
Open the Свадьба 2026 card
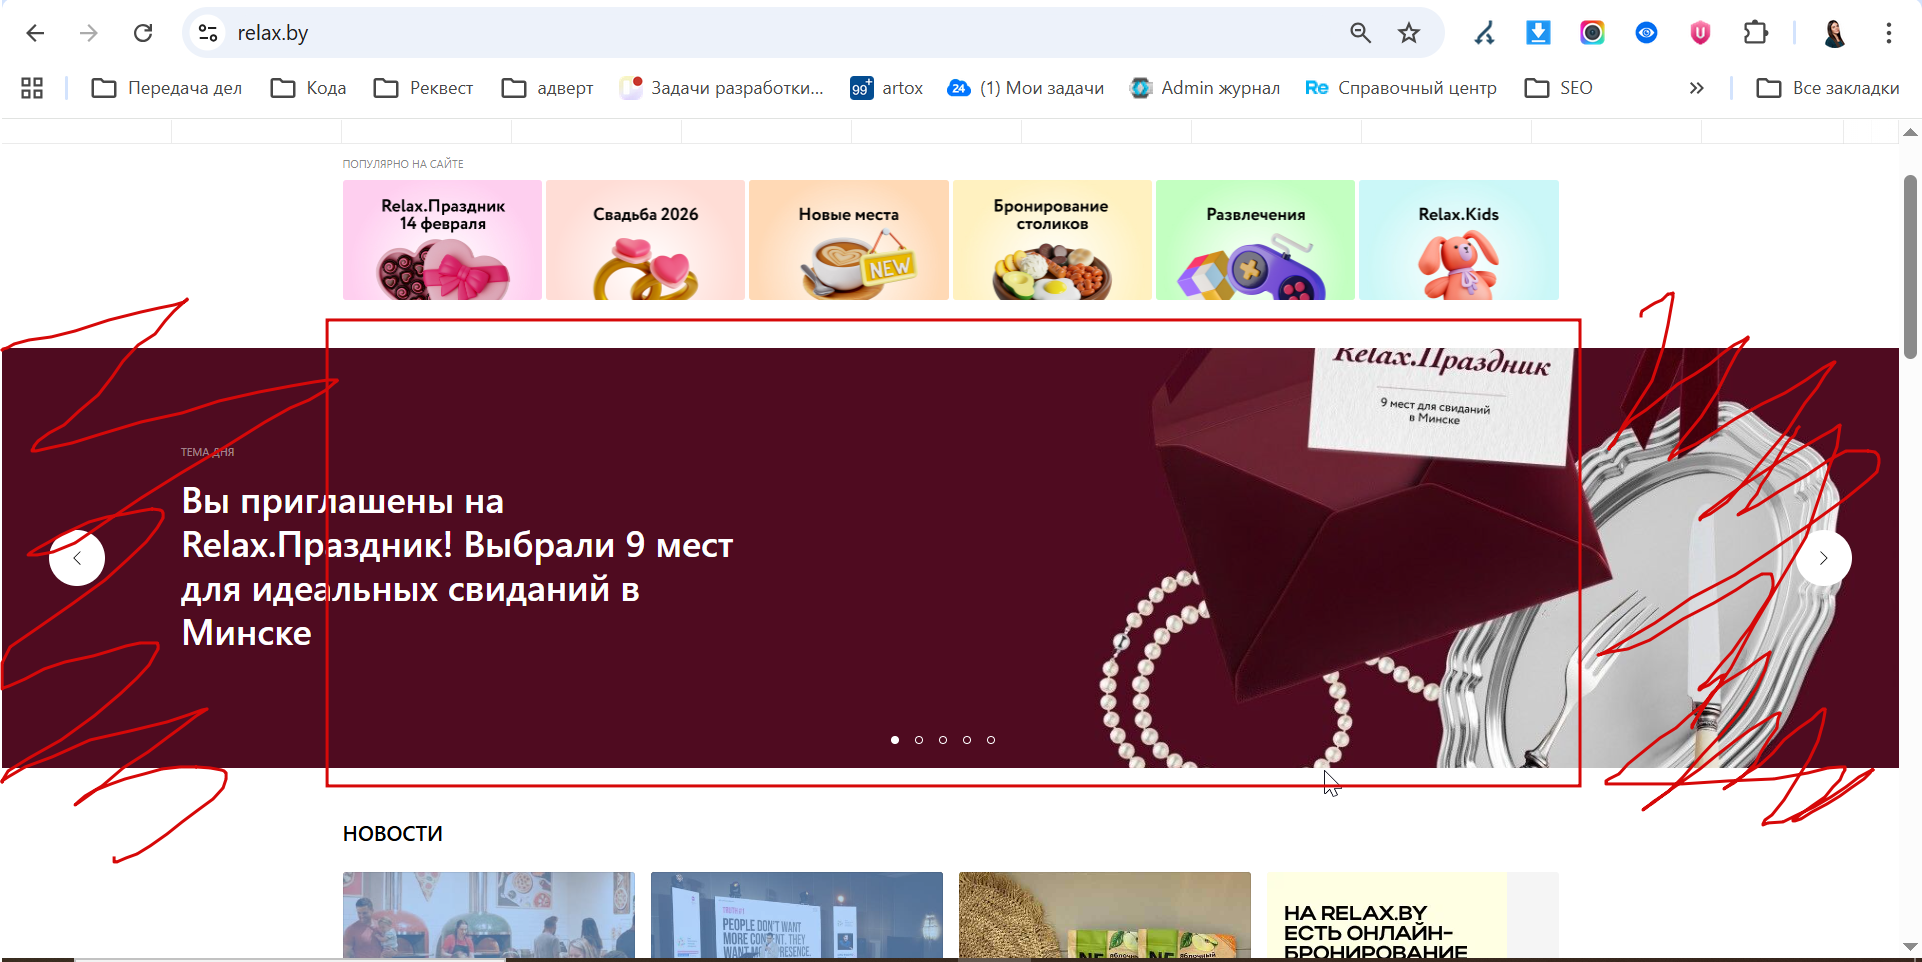(x=645, y=240)
